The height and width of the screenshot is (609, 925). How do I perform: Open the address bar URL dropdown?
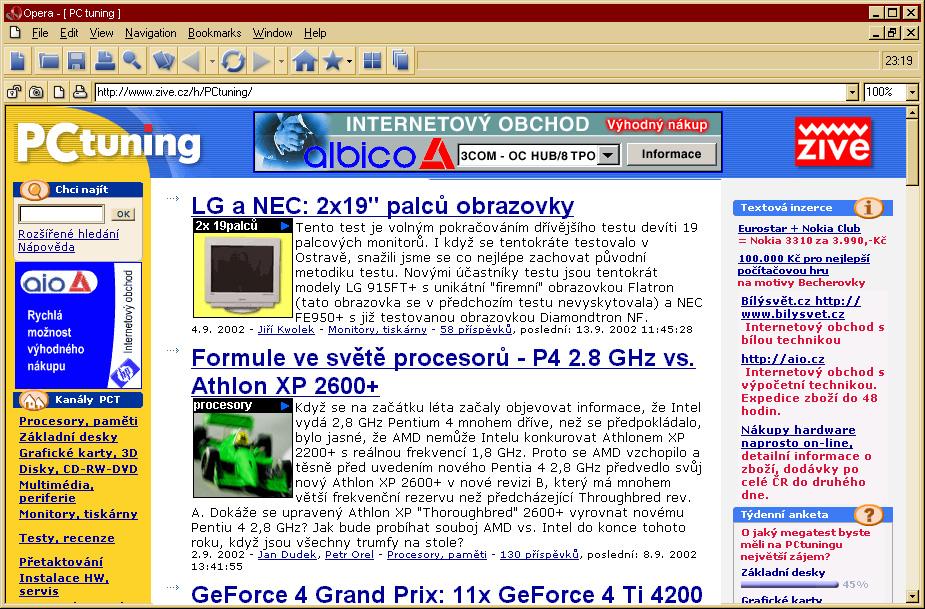tap(852, 92)
